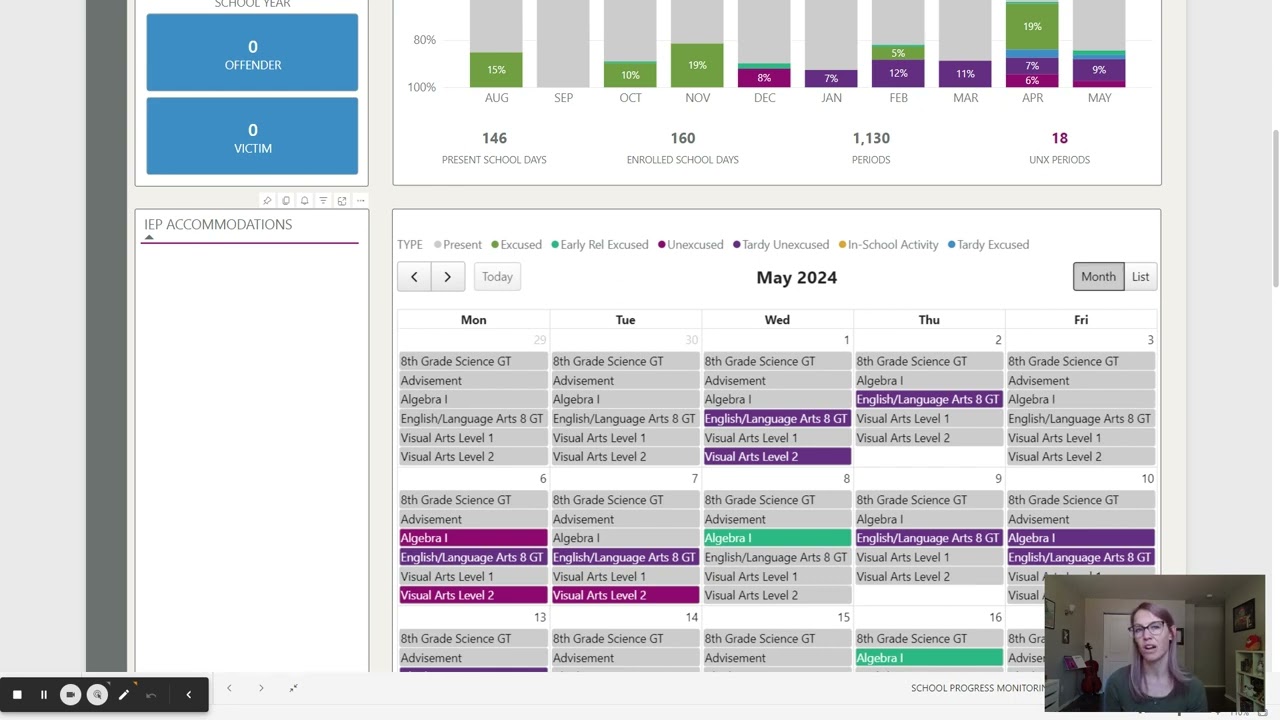The height and width of the screenshot is (720, 1280).
Task: Open focus mode for IEP Accommodations
Action: [x=342, y=201]
